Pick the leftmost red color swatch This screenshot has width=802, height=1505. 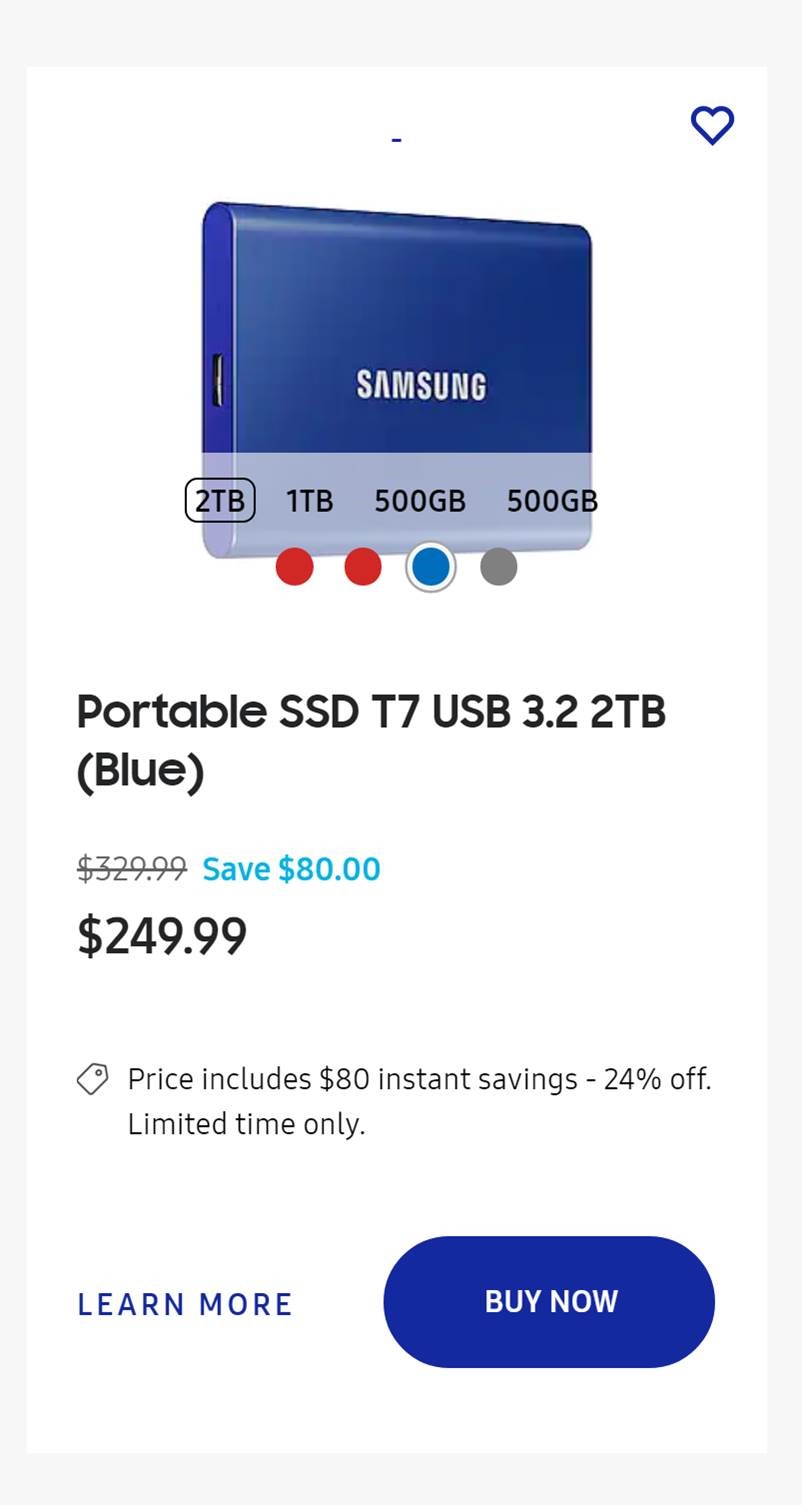(x=295, y=567)
